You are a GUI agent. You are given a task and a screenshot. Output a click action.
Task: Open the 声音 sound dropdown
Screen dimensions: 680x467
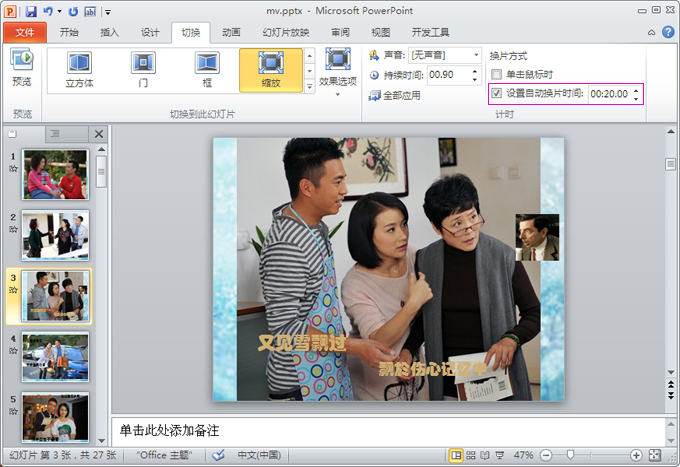click(476, 55)
